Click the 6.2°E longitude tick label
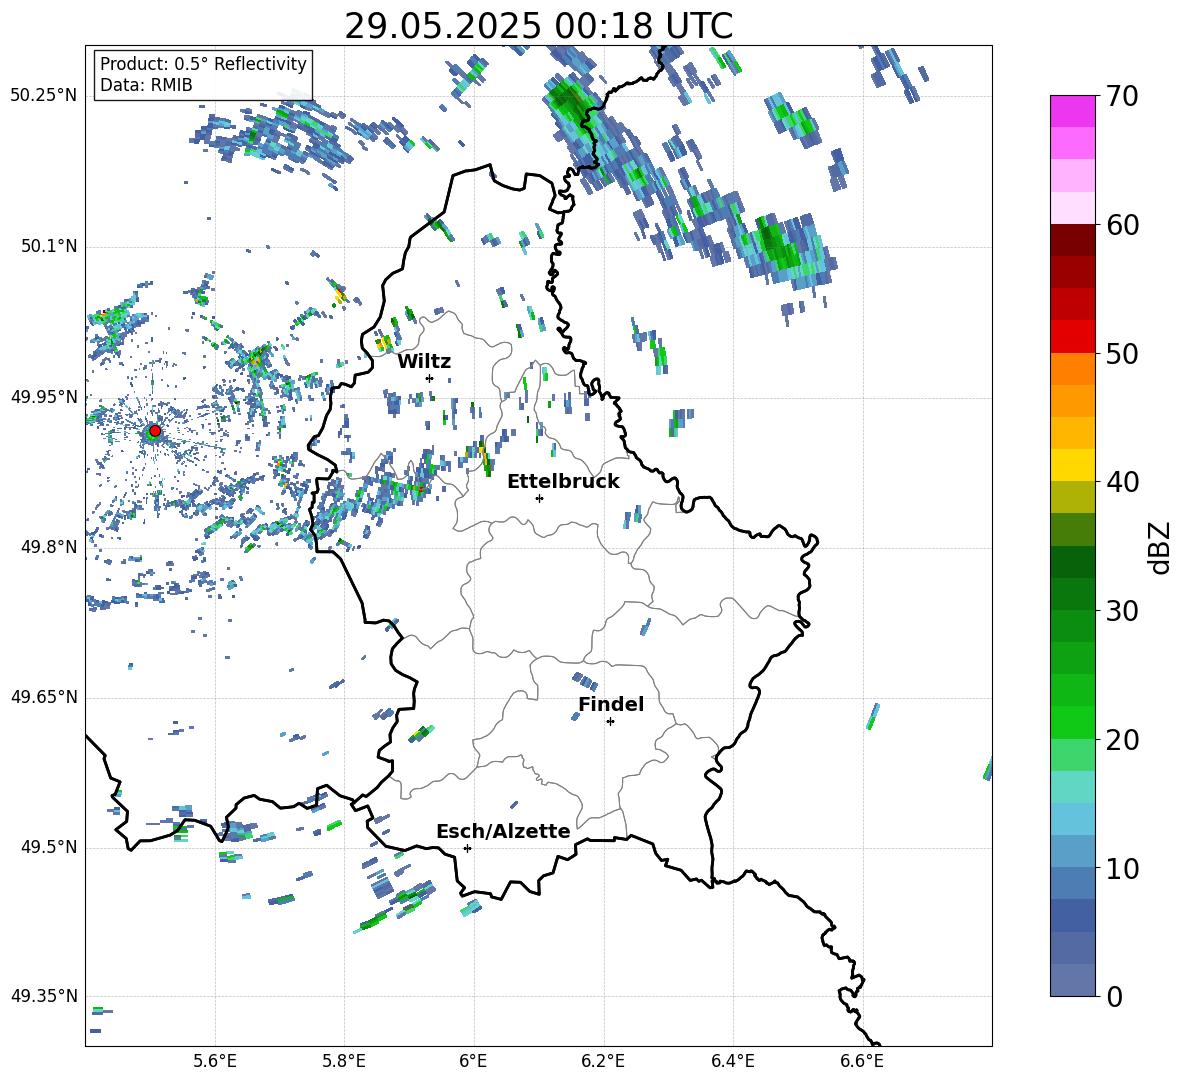The width and height of the screenshot is (1184, 1081). [603, 1061]
